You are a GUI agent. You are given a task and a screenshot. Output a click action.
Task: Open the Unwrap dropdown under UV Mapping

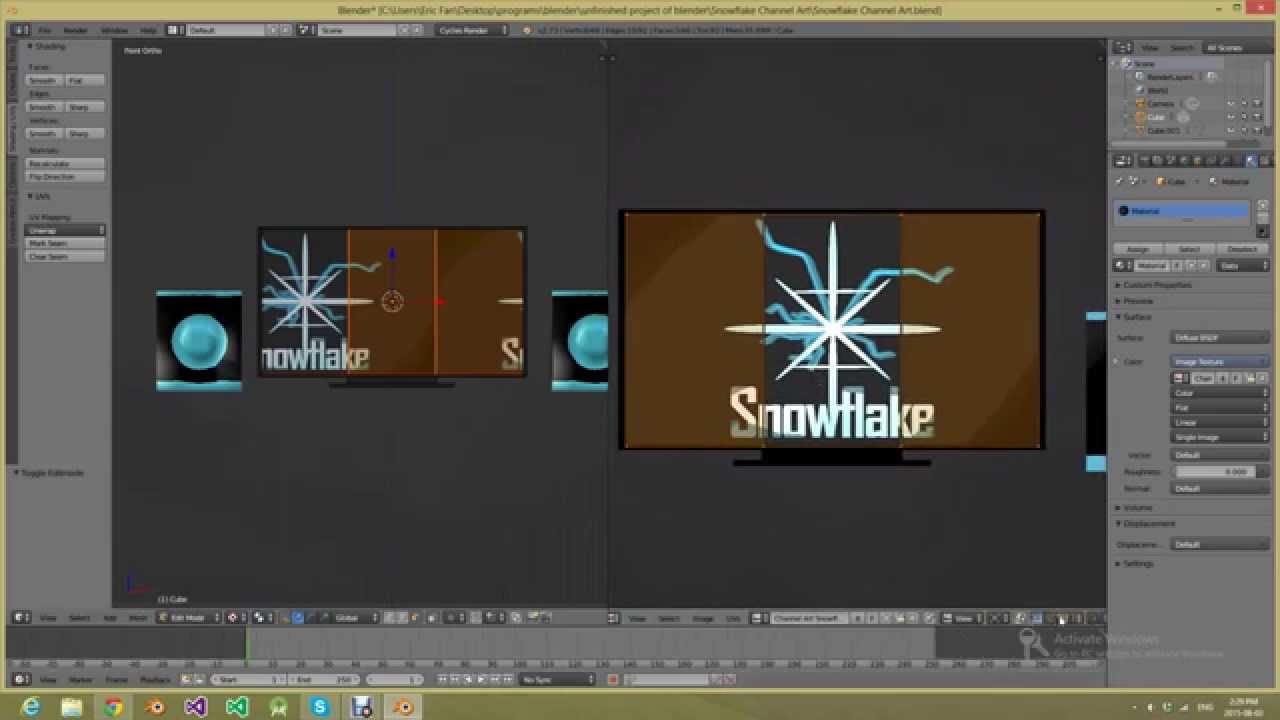(65, 230)
